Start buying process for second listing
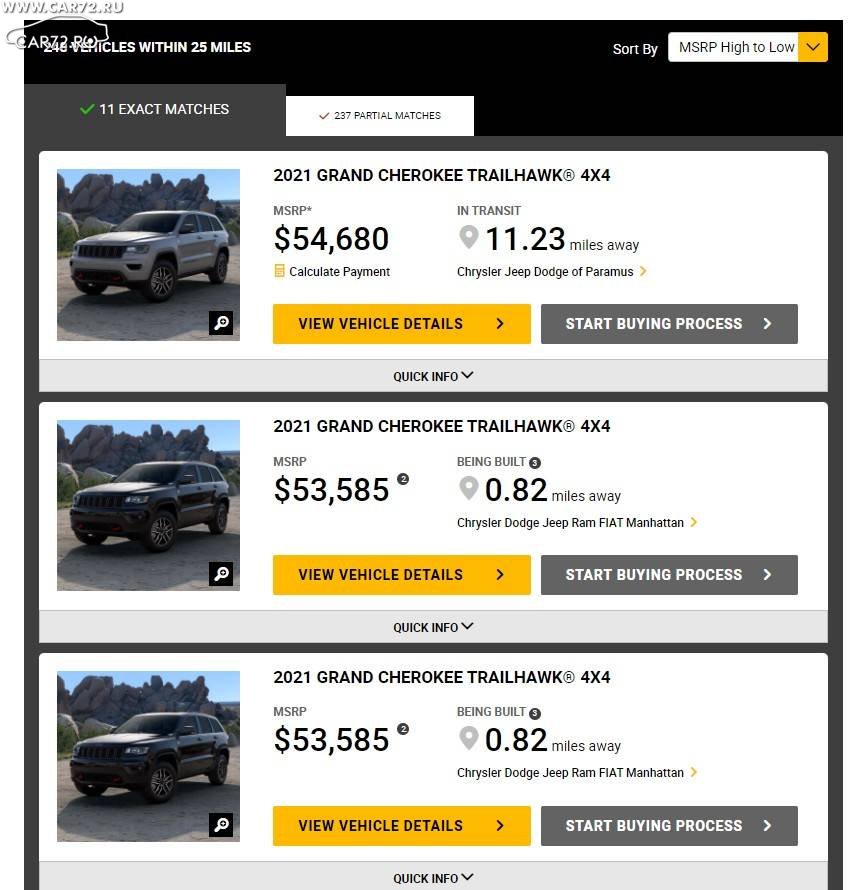This screenshot has width=857, height=890. point(669,574)
